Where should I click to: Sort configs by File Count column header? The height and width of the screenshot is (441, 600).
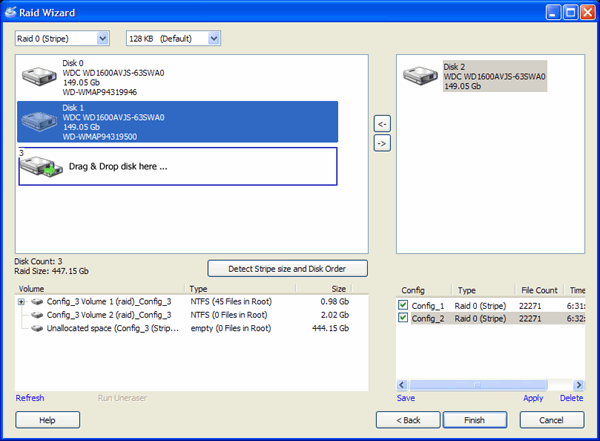click(x=539, y=290)
